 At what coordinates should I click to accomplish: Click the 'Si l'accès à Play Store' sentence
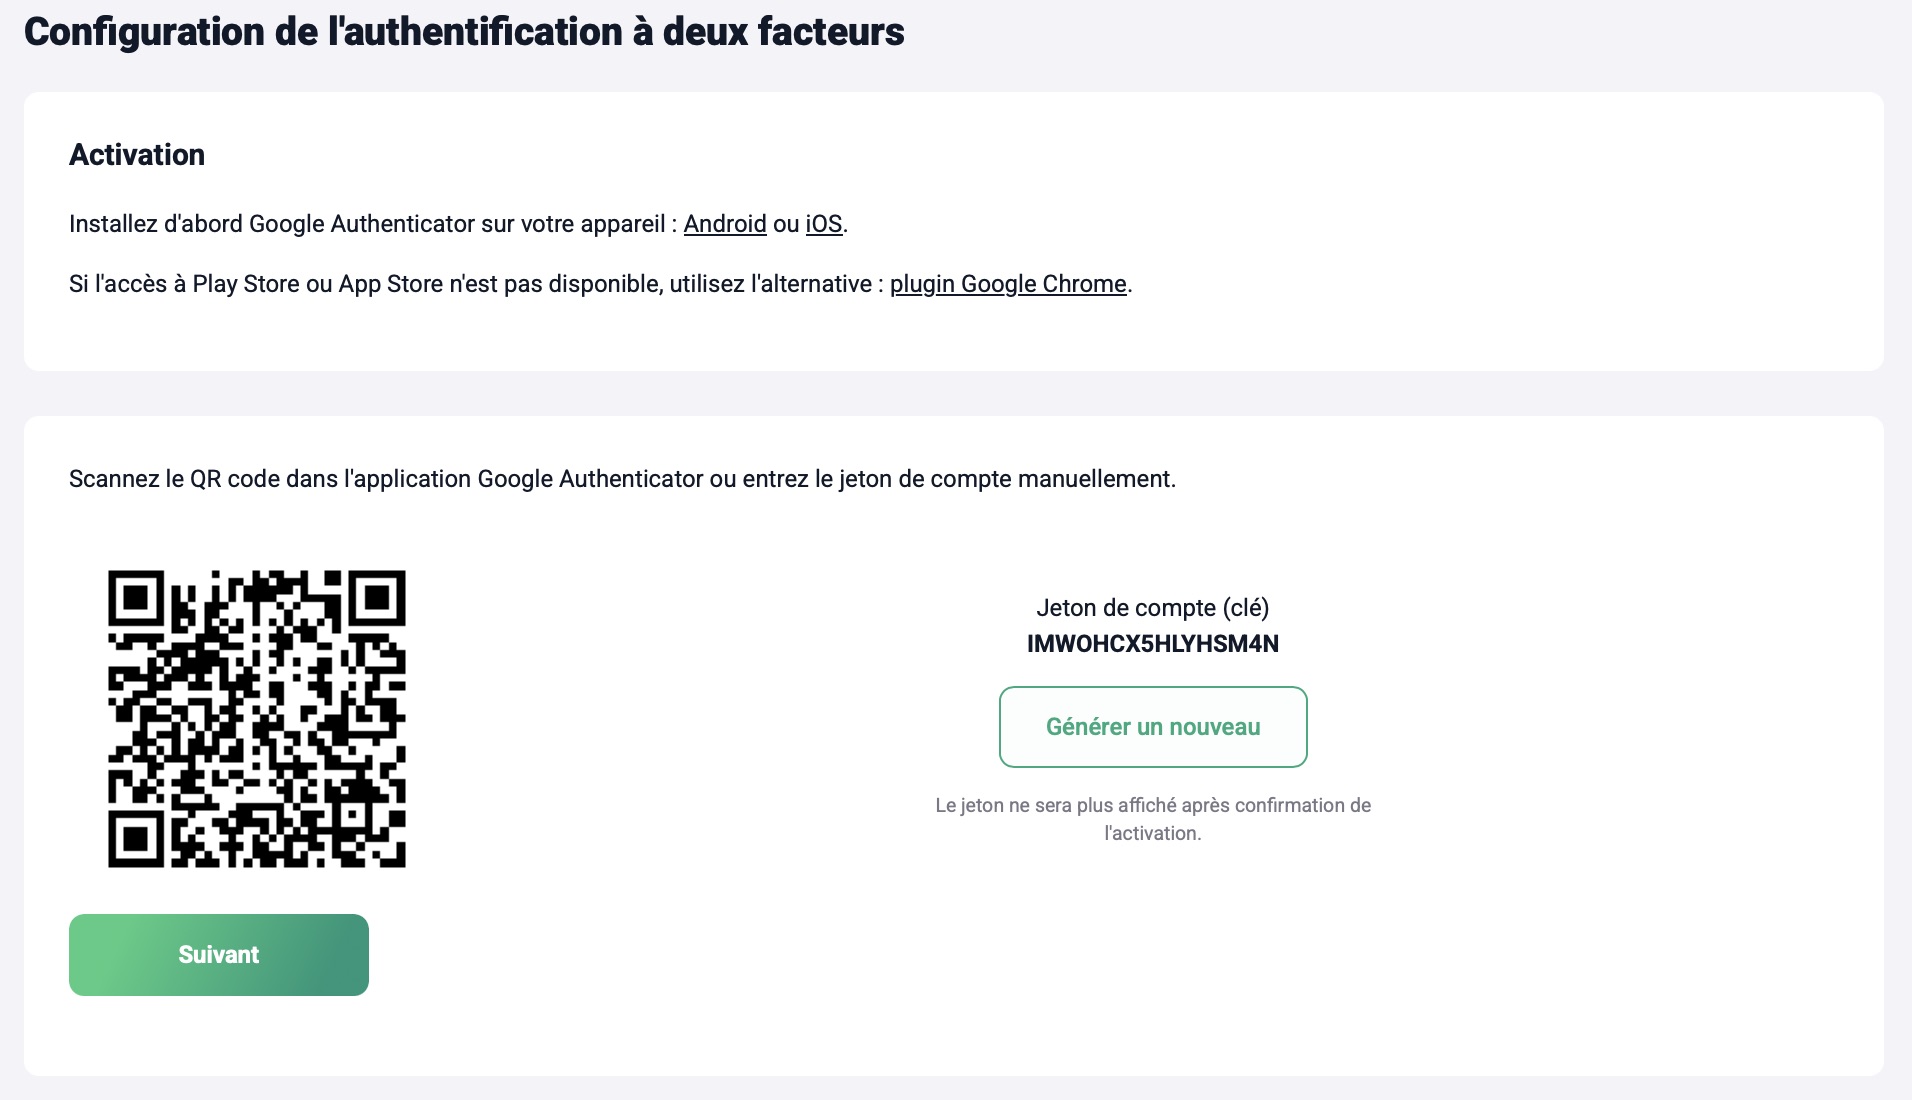coord(600,284)
